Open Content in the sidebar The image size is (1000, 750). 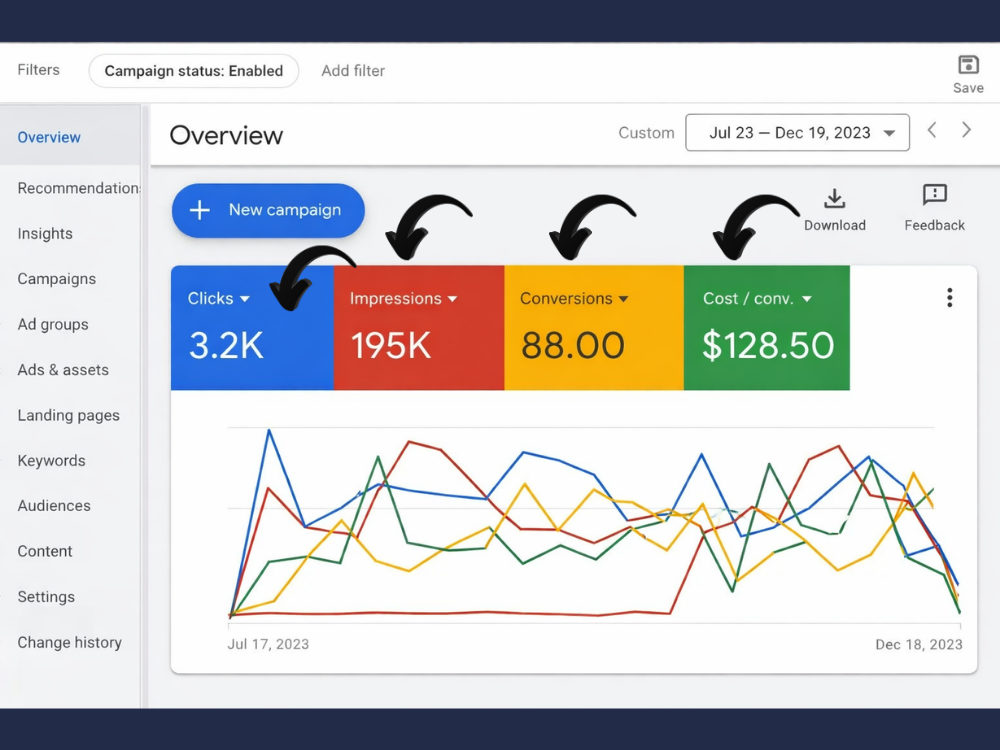click(45, 551)
